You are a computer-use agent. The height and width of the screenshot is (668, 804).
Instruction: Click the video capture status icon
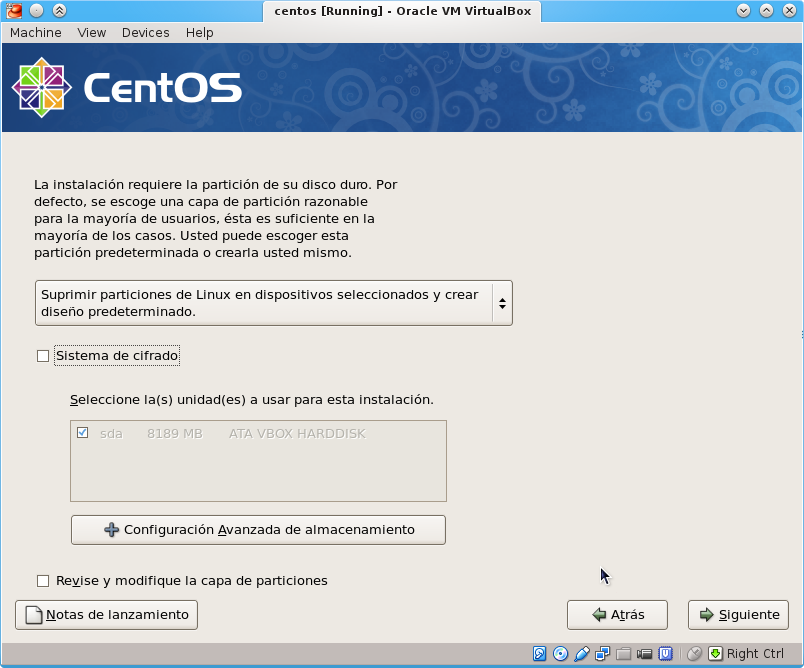pyautogui.click(x=645, y=654)
